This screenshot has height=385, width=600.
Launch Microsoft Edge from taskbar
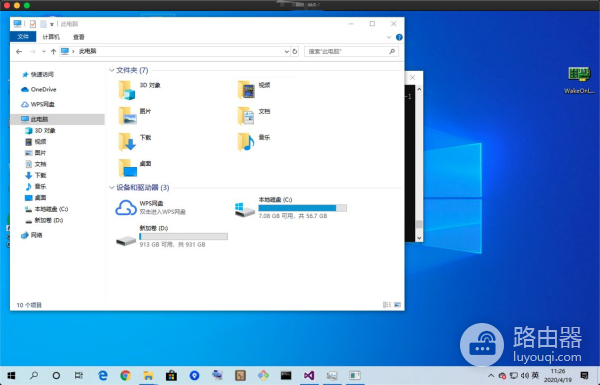point(102,375)
